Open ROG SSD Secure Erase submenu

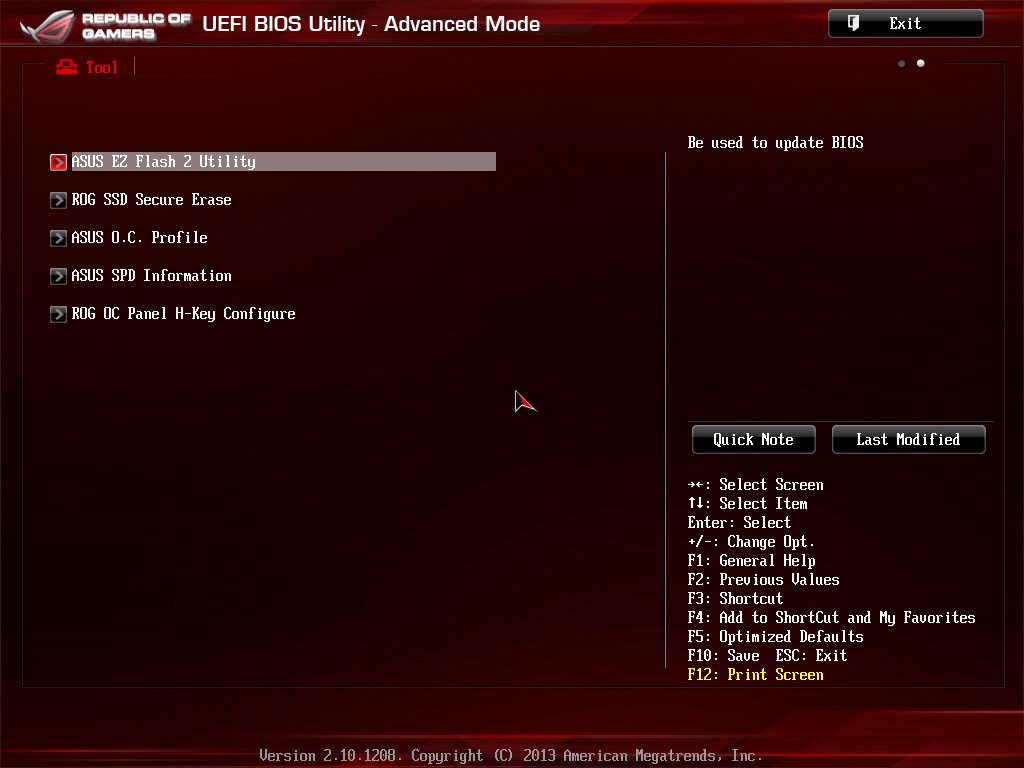(x=152, y=200)
